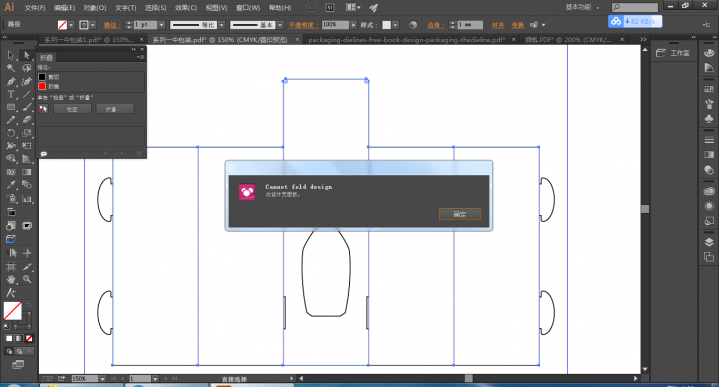The image size is (719, 387).
Task: Confirm the Cannot fold design dialog
Action: click(x=460, y=214)
